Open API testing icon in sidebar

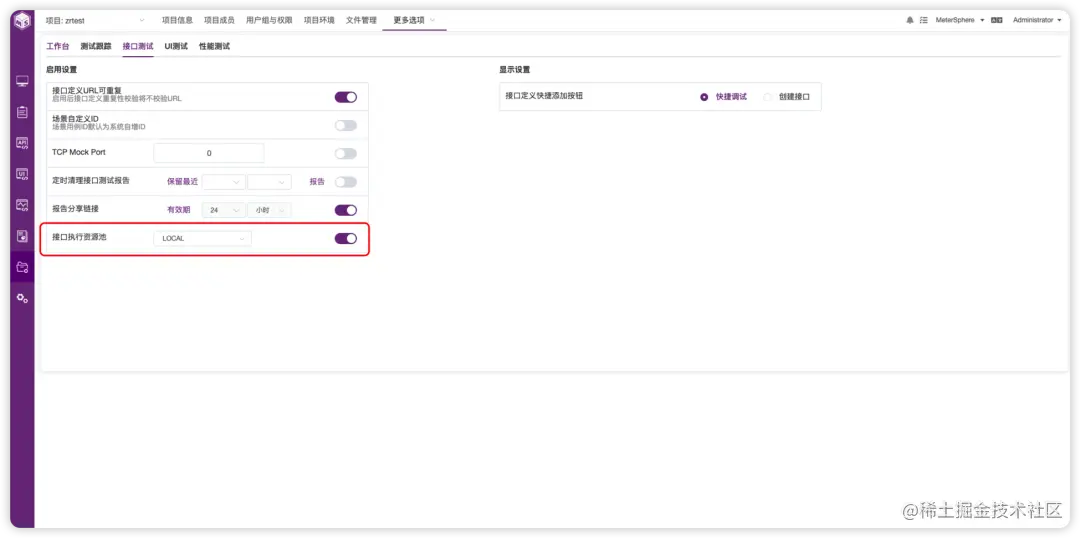click(22, 143)
